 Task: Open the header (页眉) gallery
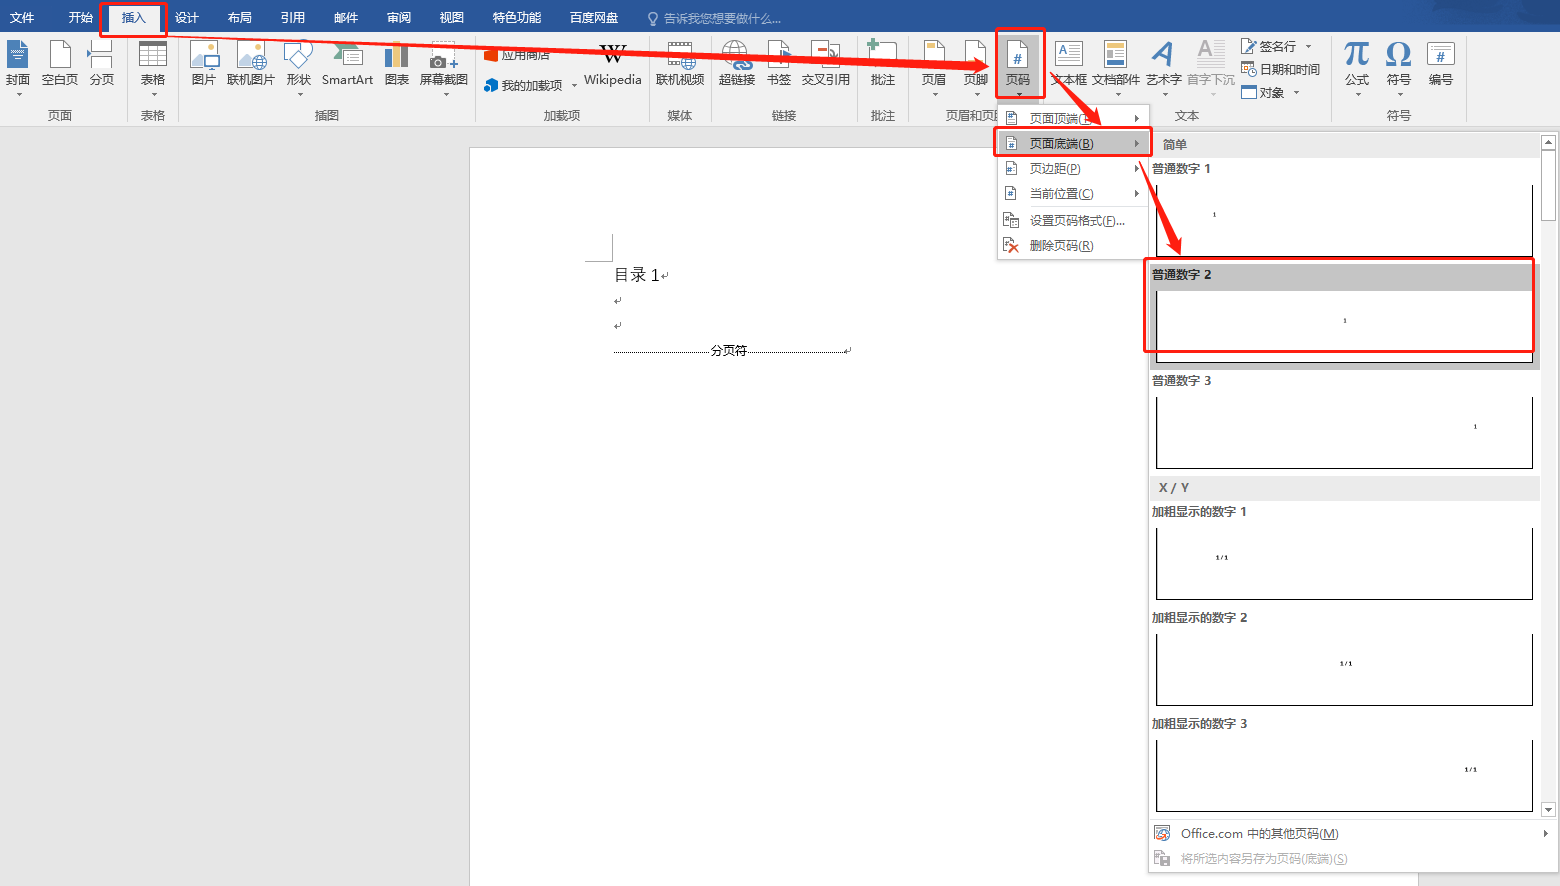point(934,67)
